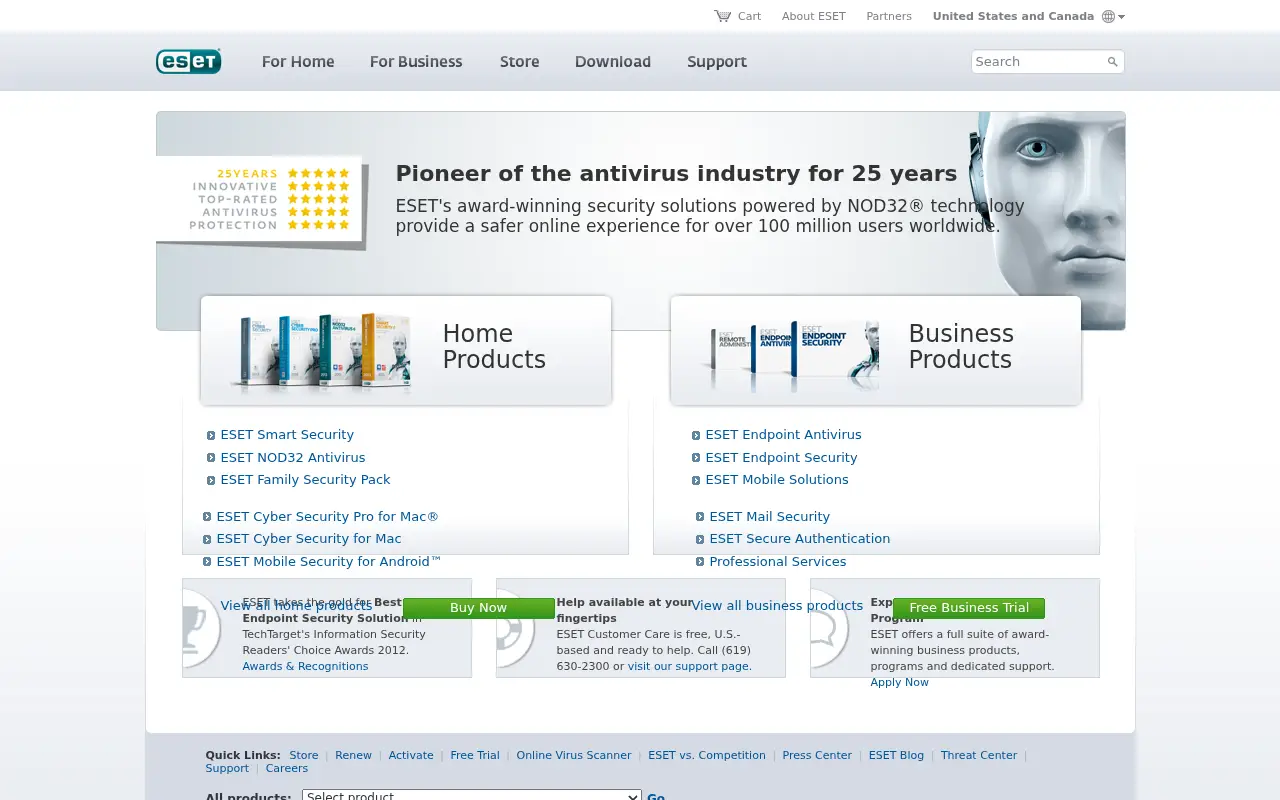Open ESET Endpoint Security link
Image resolution: width=1280 pixels, height=800 pixels.
click(782, 458)
